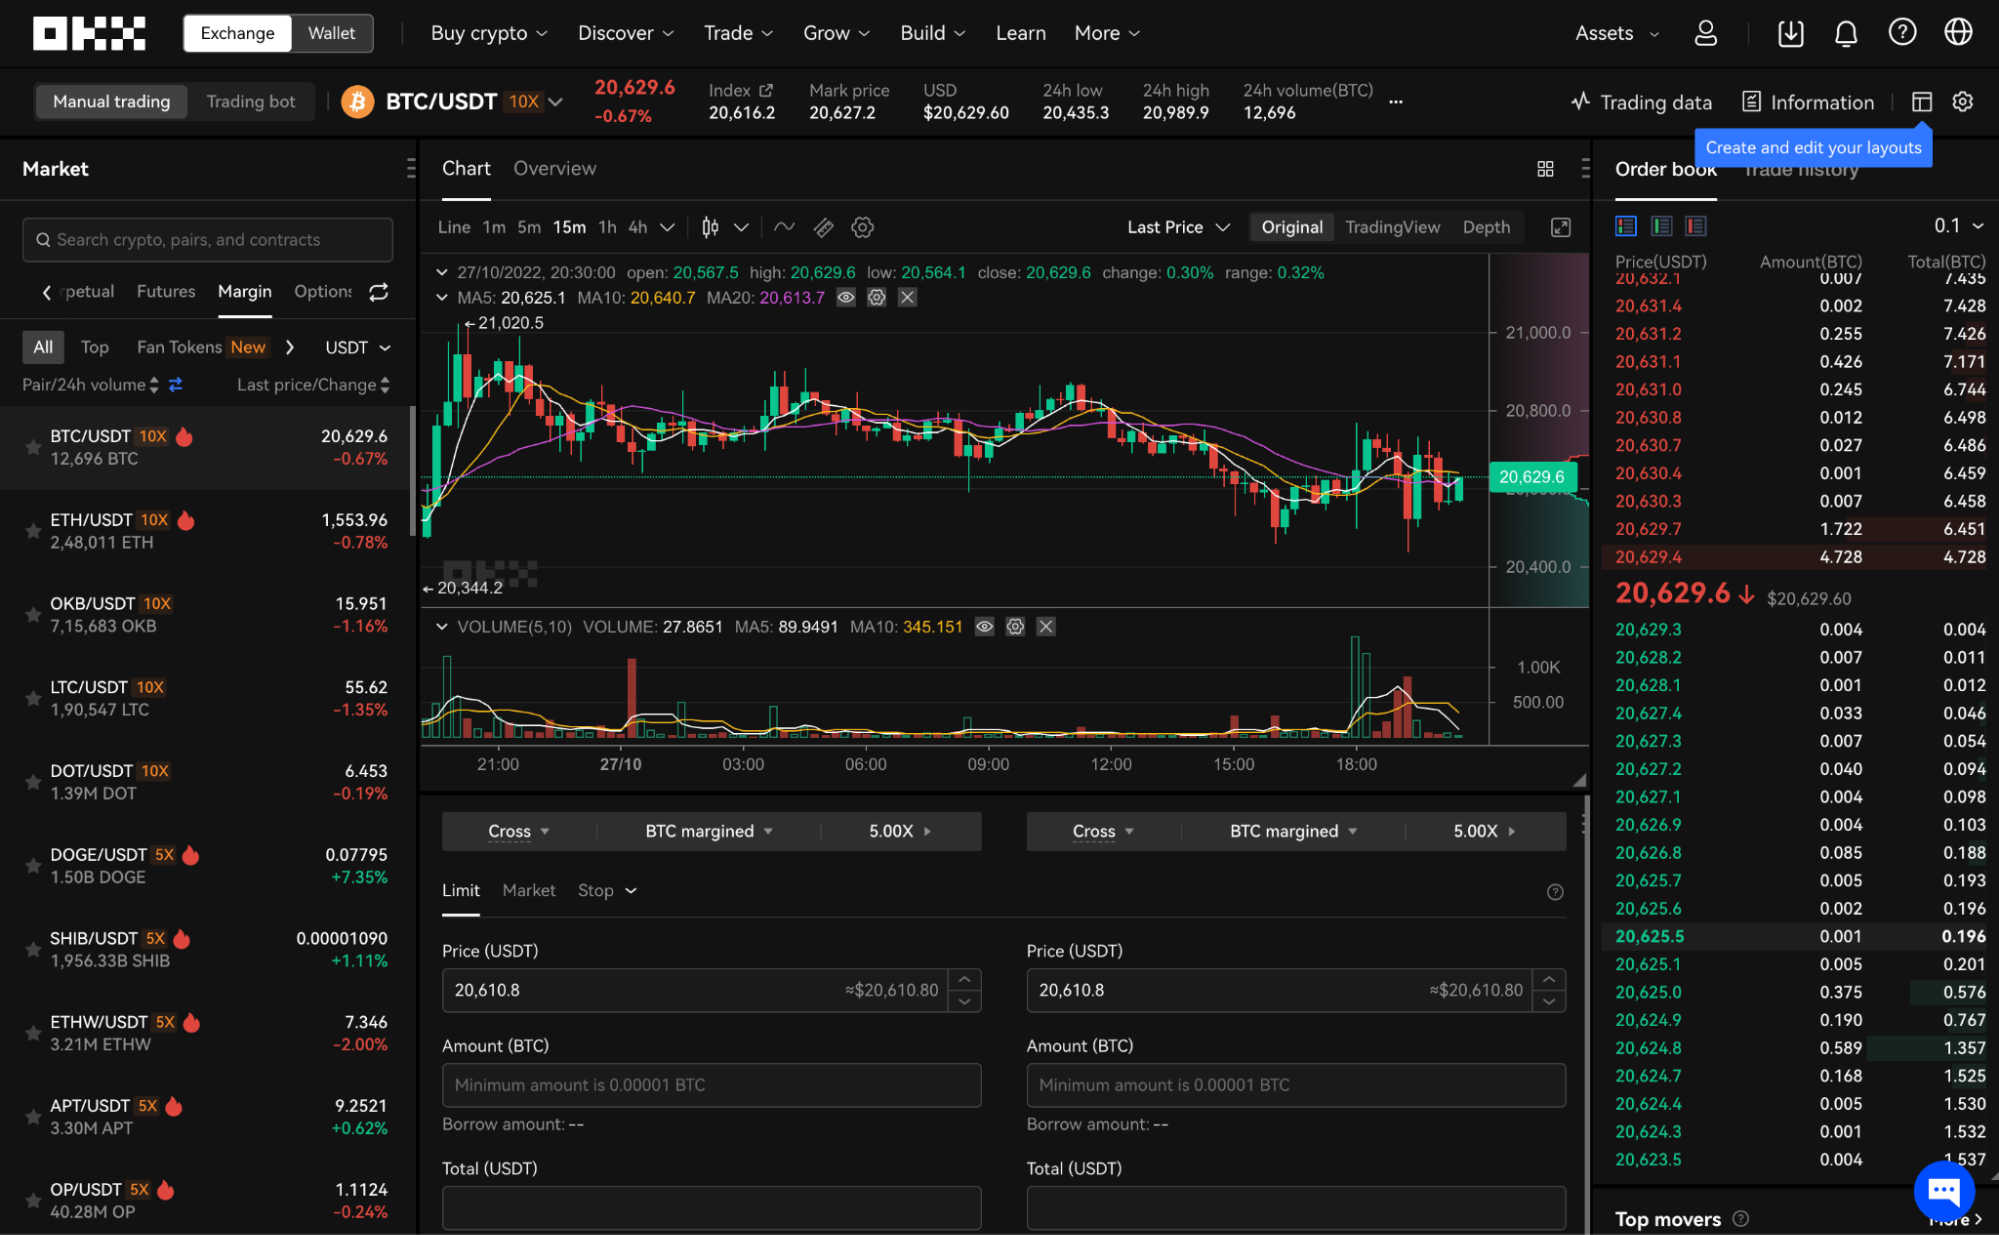Select the Market order tab
1999x1235 pixels.
pos(528,890)
